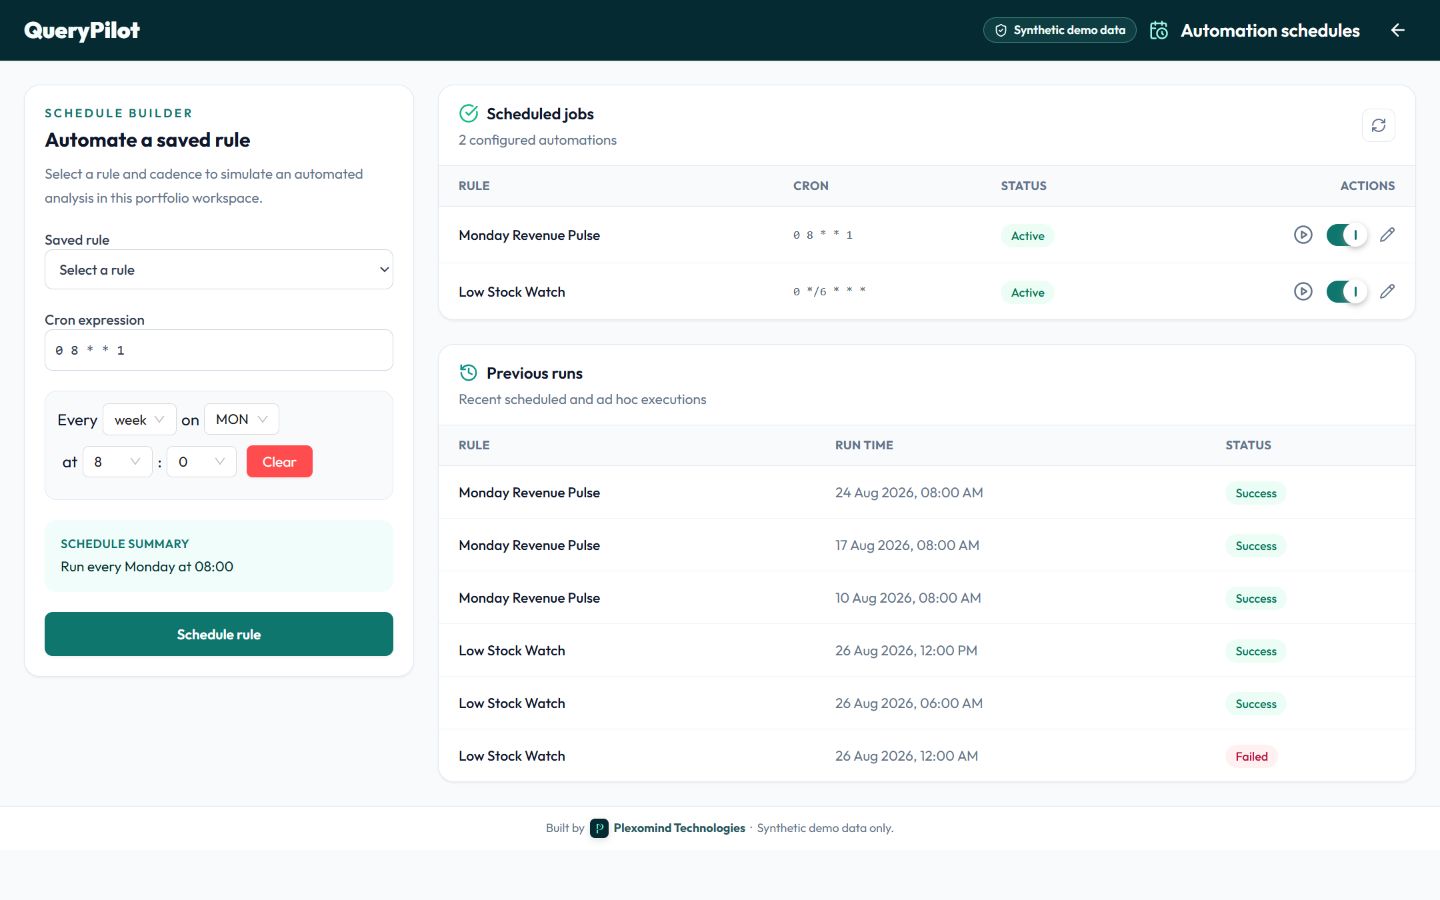Click the red Clear button
Viewport: 1440px width, 900px height.
tap(279, 462)
